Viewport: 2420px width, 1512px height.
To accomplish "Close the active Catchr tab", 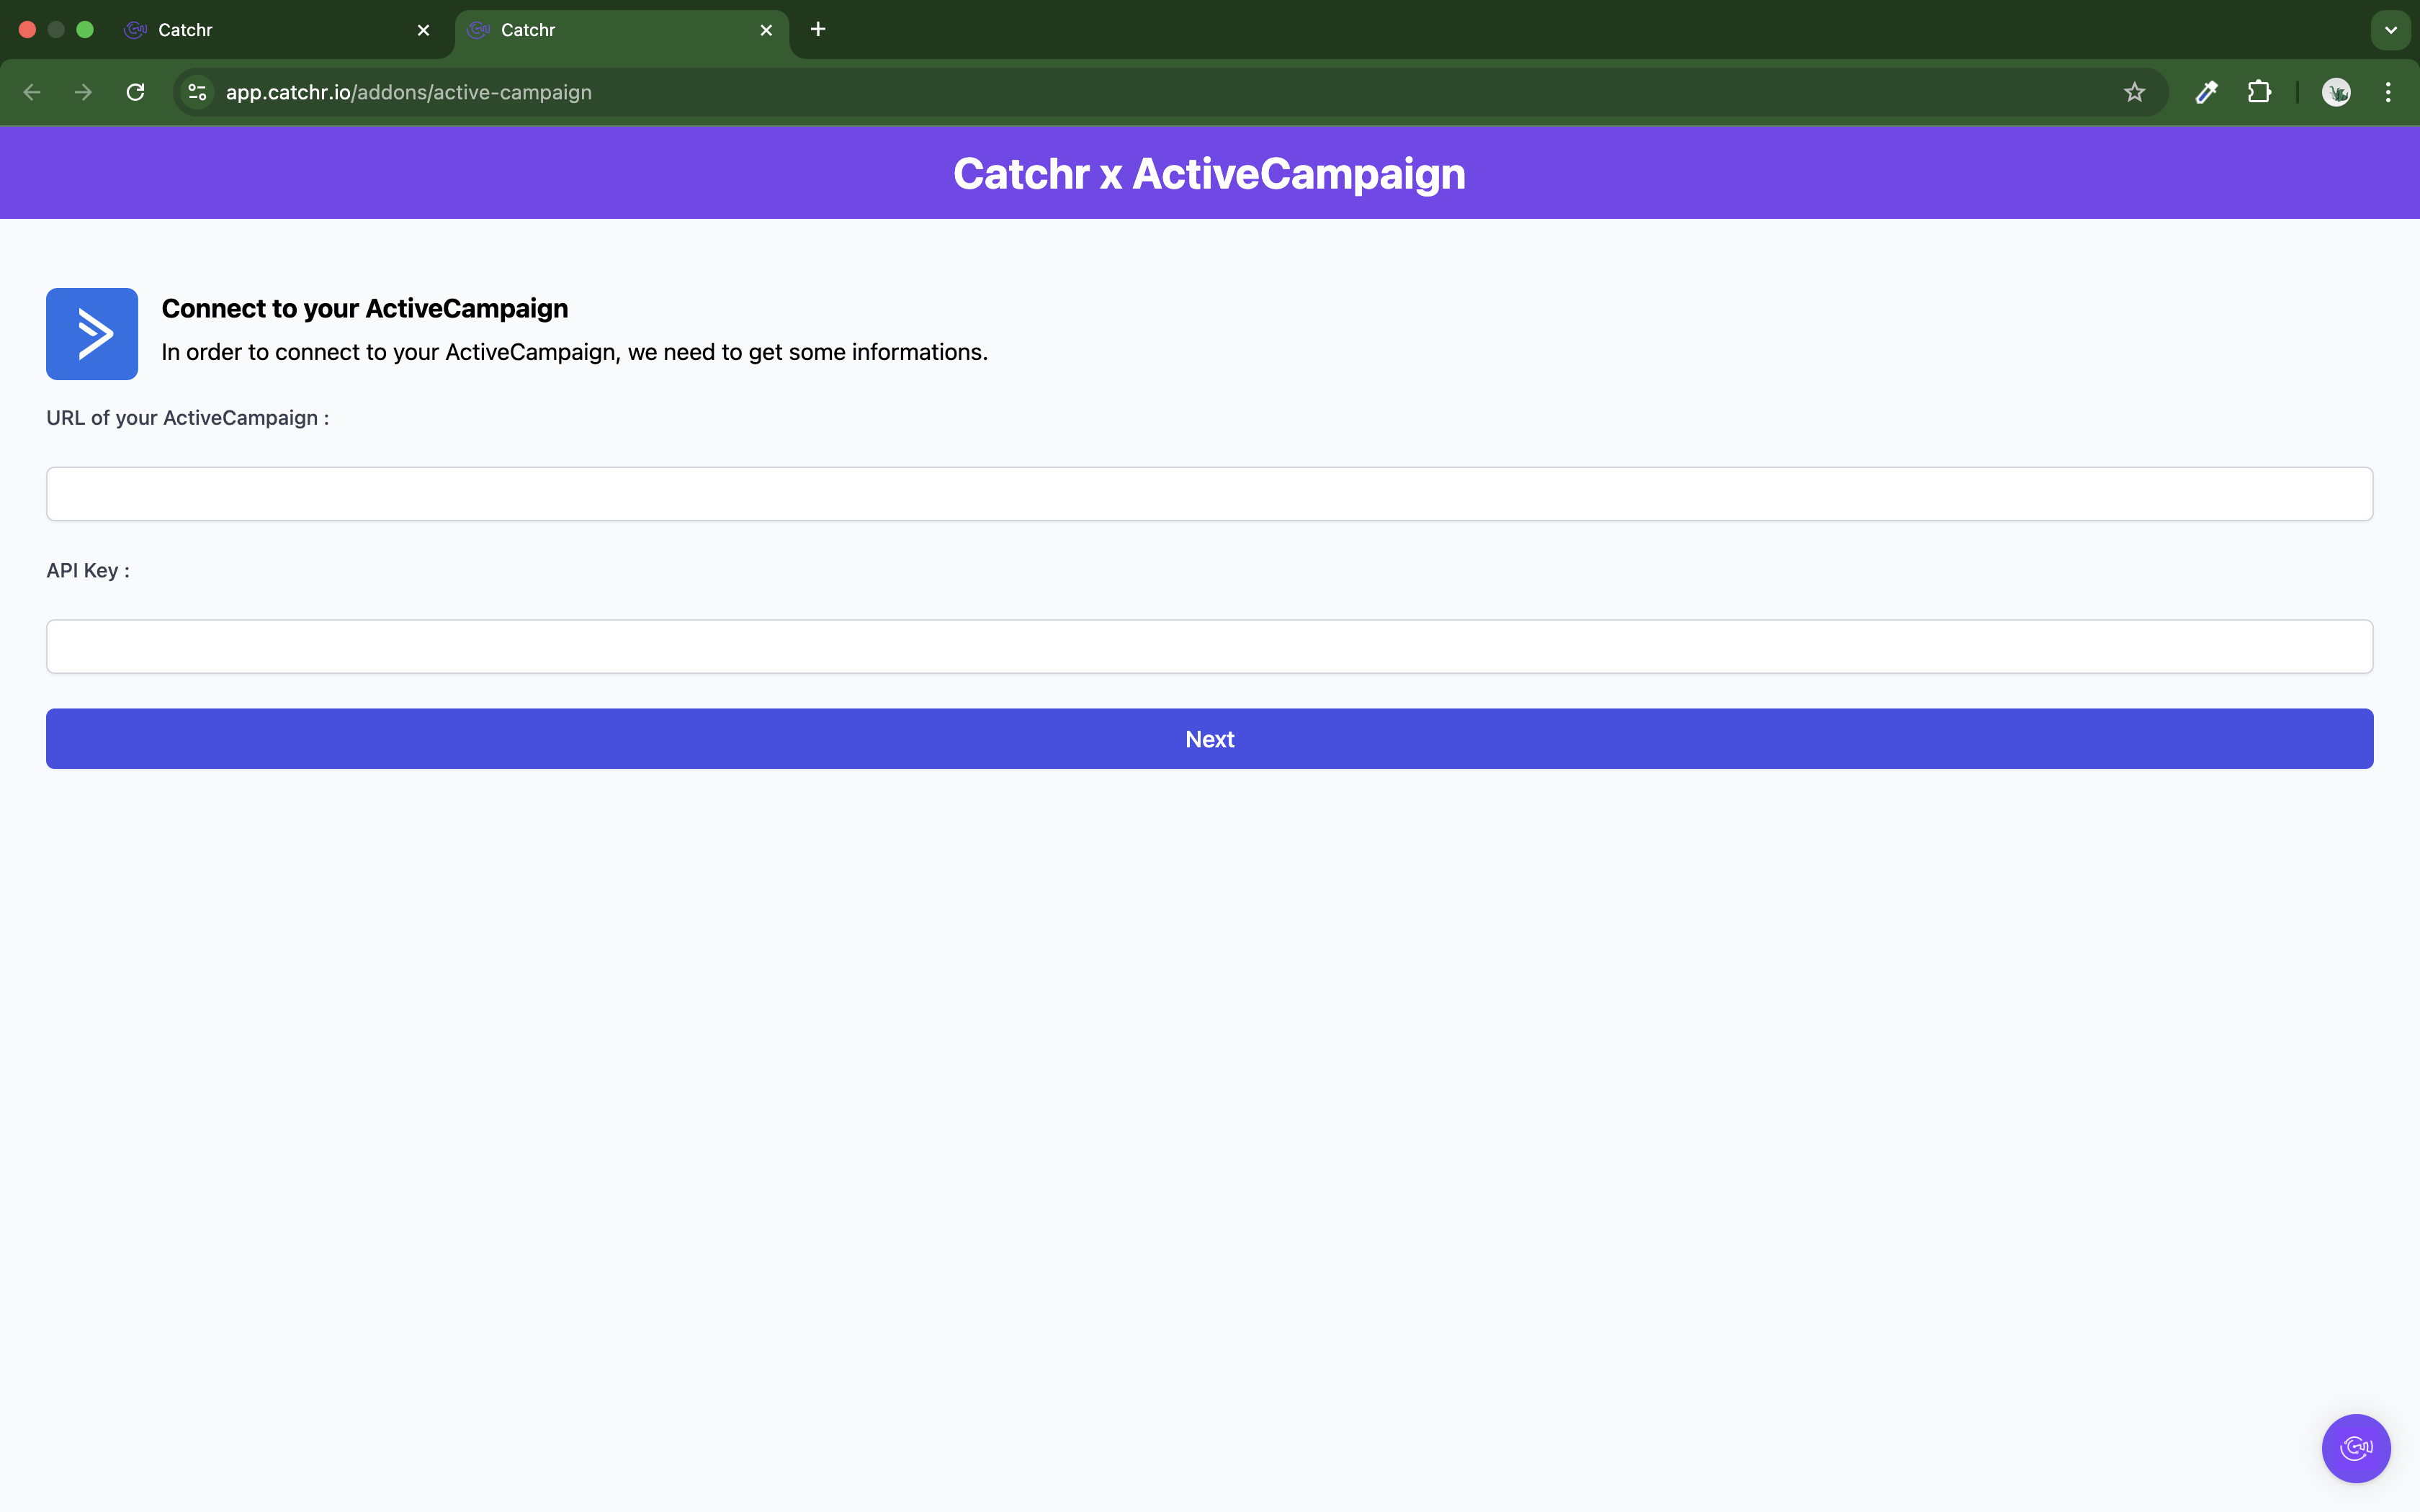I will pos(767,30).
